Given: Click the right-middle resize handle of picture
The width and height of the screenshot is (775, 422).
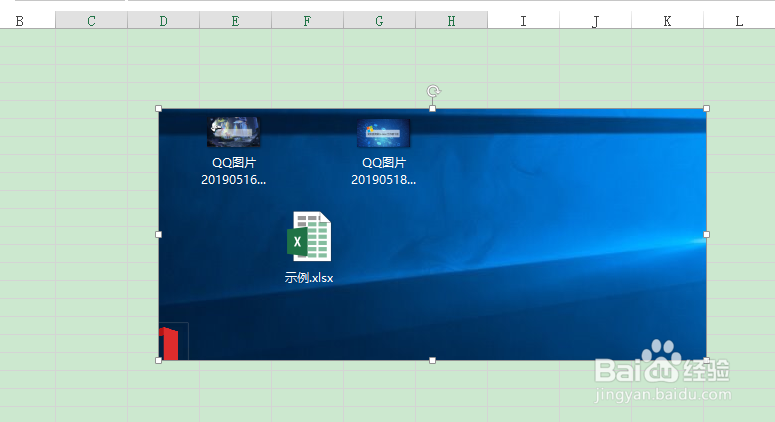Looking at the screenshot, I should click(x=706, y=234).
